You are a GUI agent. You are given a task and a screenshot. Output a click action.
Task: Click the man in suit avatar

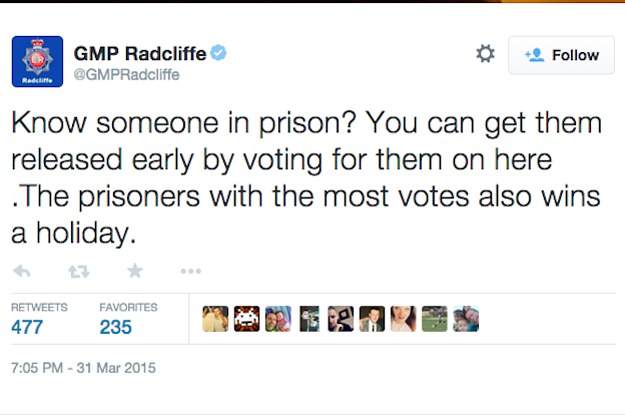click(x=372, y=319)
